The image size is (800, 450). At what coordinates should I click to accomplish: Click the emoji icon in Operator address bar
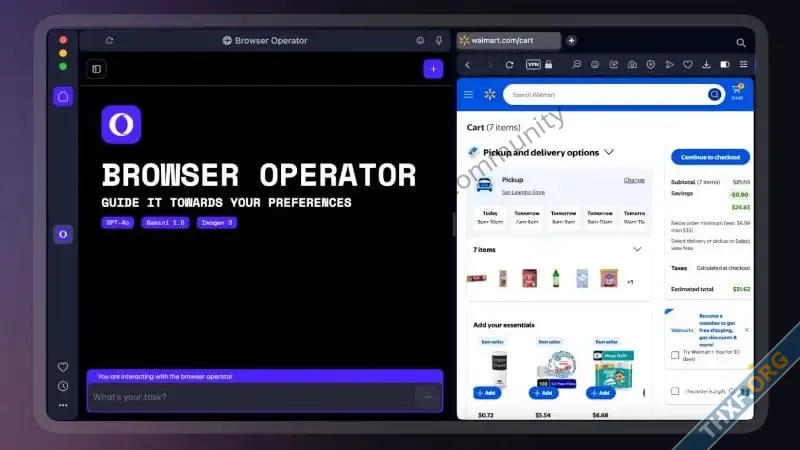(x=420, y=40)
